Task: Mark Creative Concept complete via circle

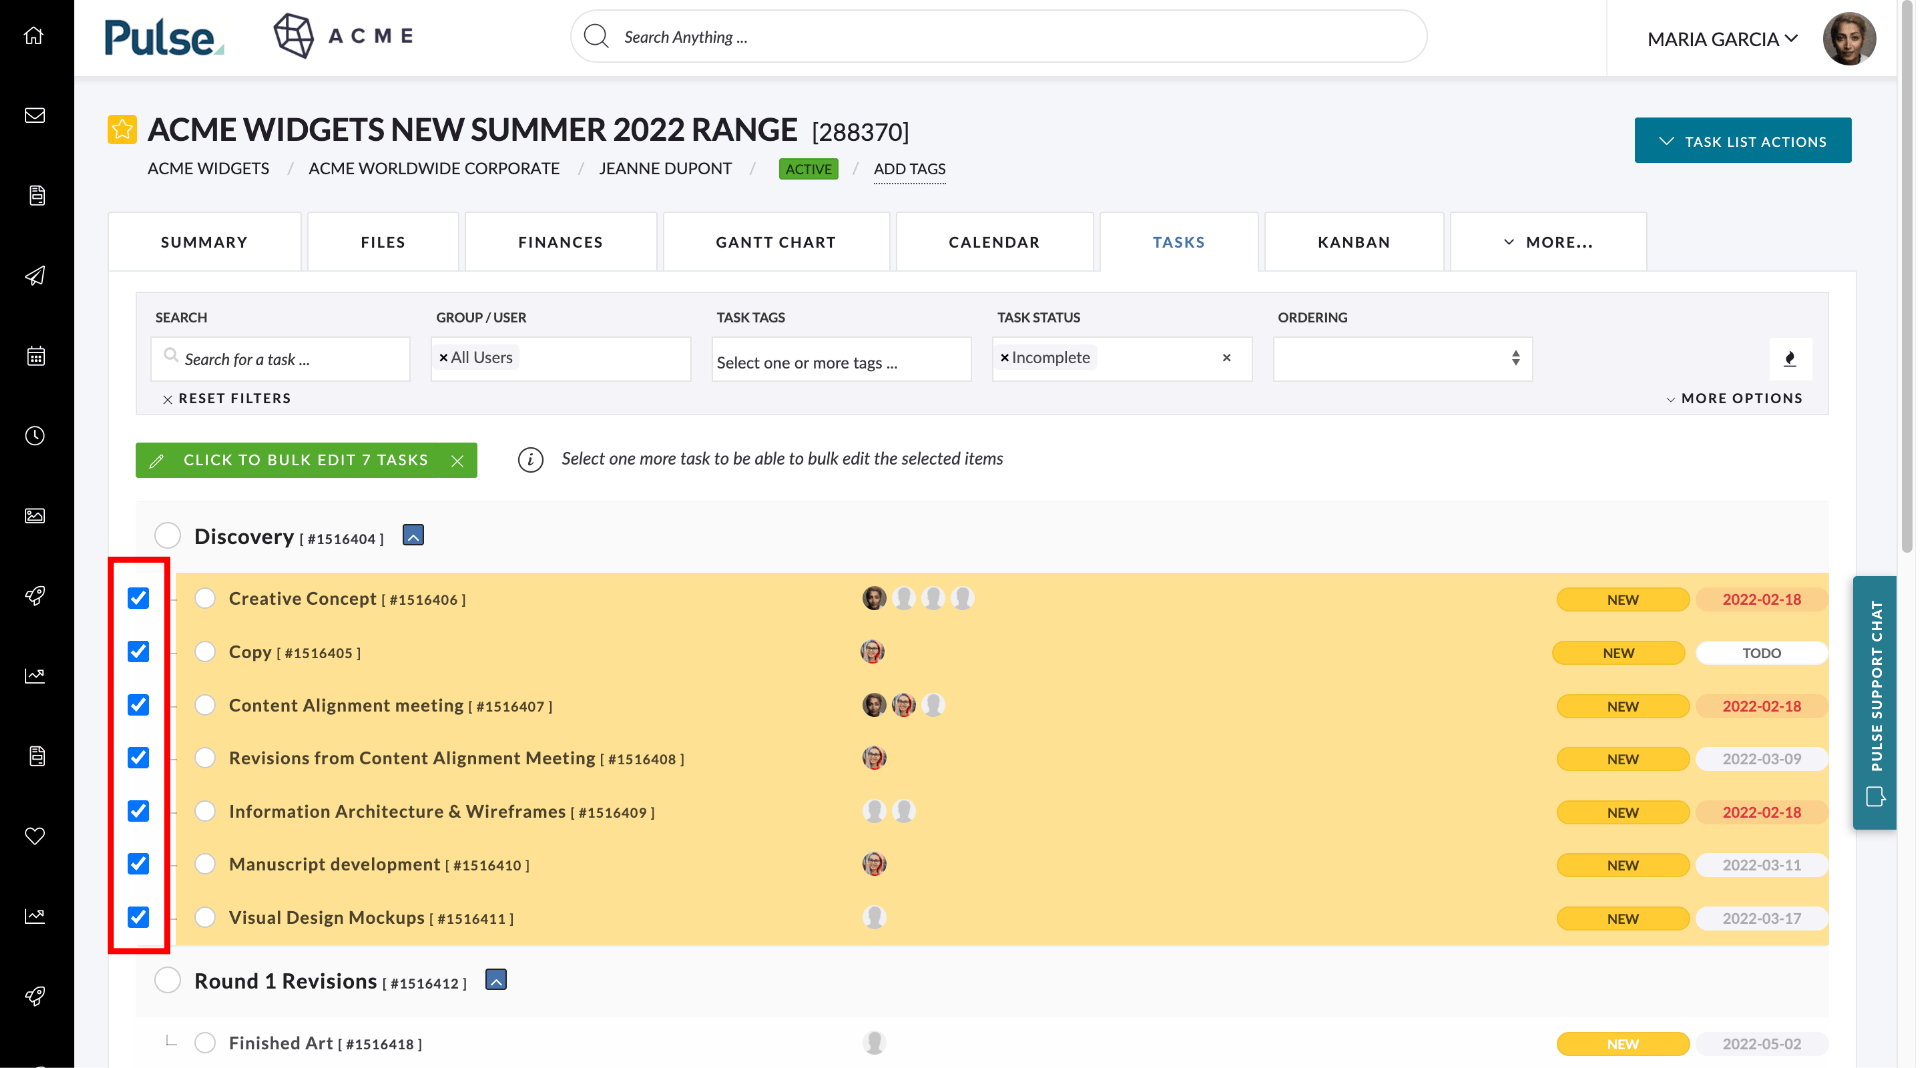Action: (x=205, y=598)
